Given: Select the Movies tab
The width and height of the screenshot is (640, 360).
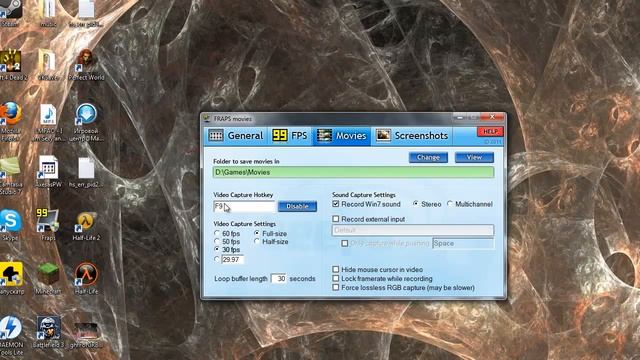Looking at the screenshot, I should click(x=342, y=136).
